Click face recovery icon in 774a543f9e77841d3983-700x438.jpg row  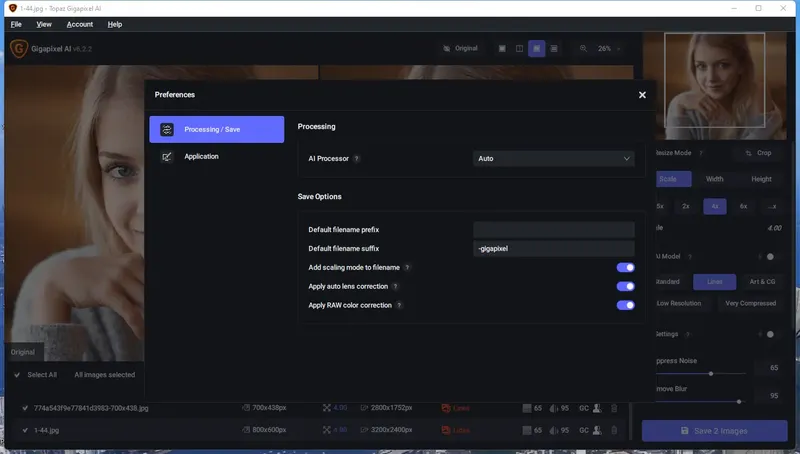click(x=597, y=408)
